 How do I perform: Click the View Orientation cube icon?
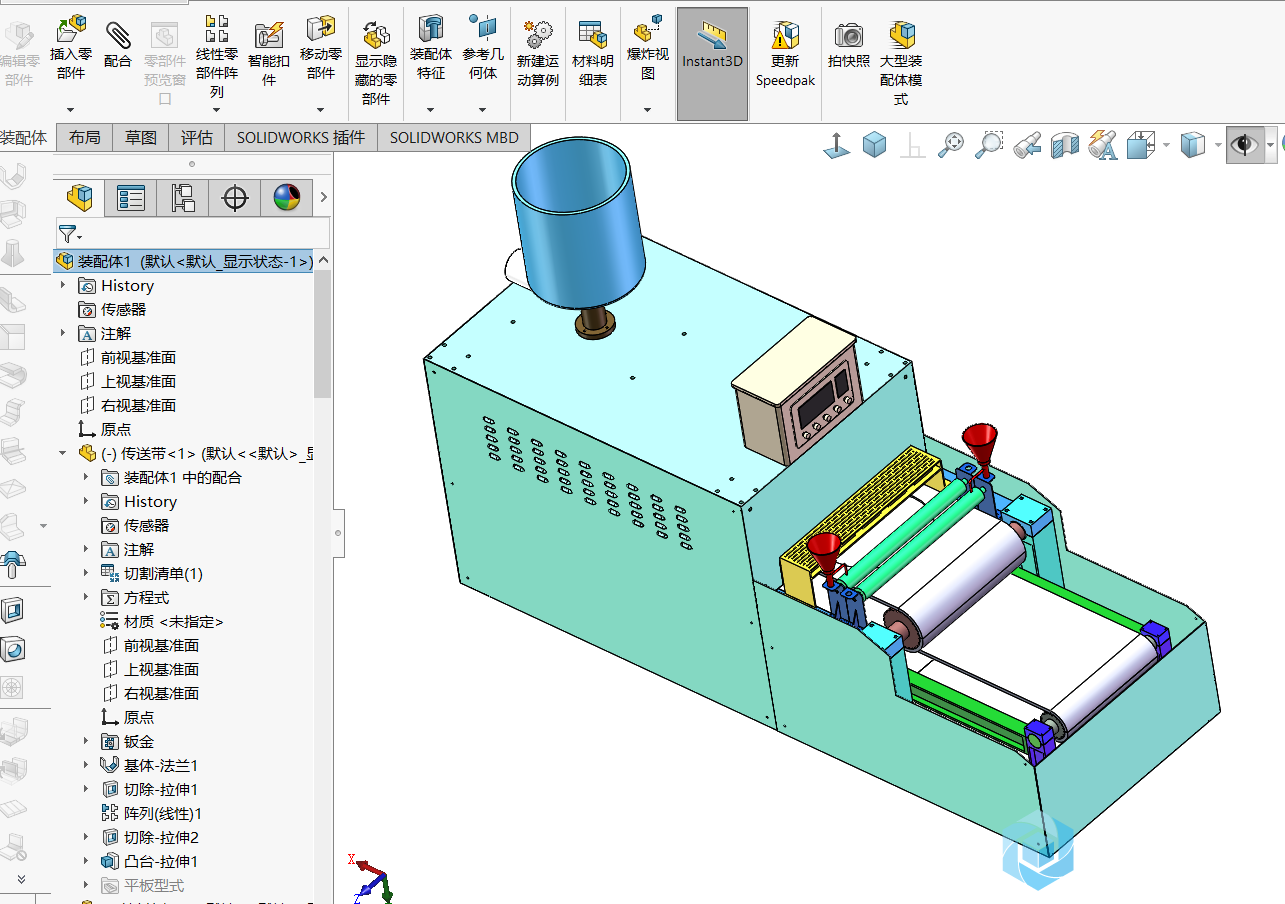tap(1141, 146)
